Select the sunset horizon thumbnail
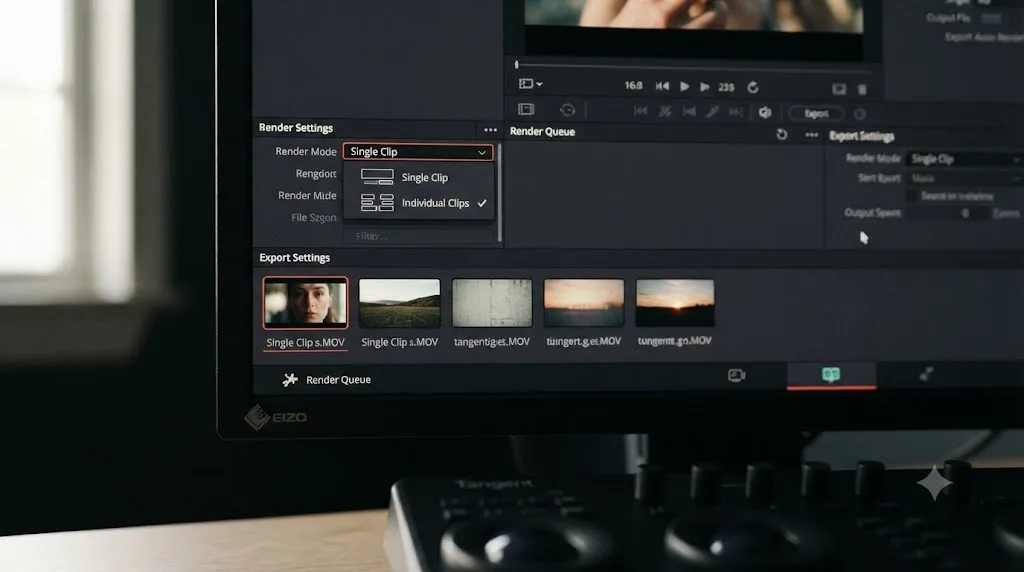1024x572 pixels. [675, 302]
